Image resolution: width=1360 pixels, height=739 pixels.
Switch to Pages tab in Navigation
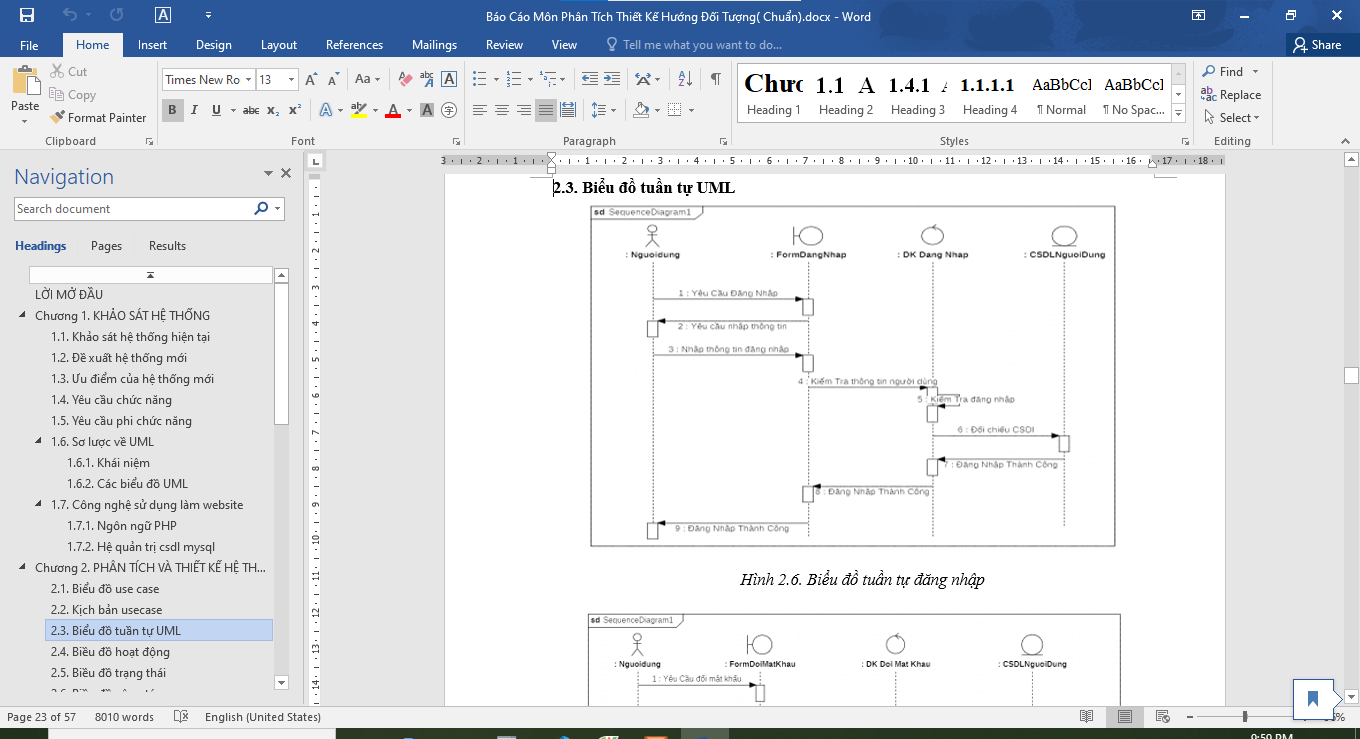(106, 246)
